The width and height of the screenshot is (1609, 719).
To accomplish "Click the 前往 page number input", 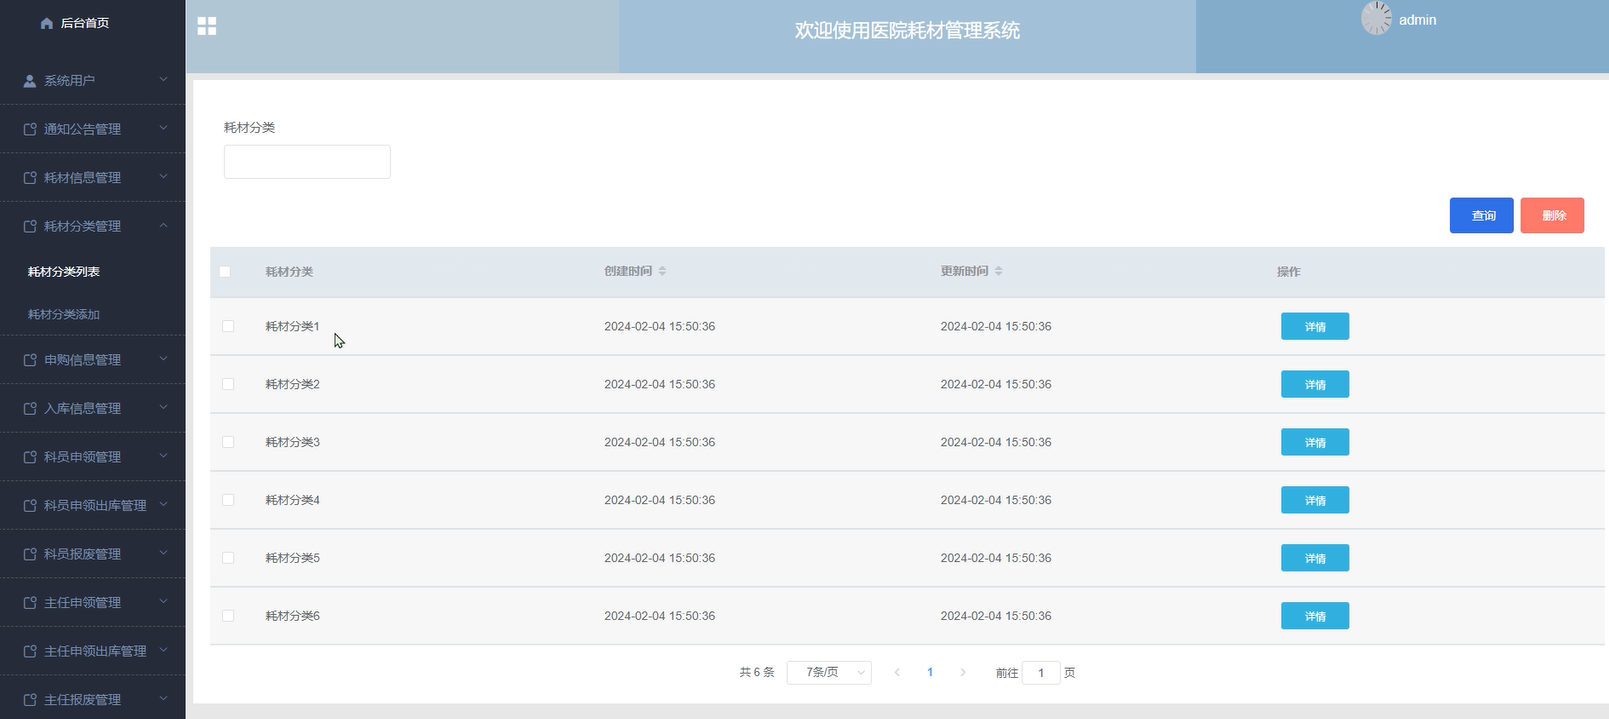I will coord(1041,673).
